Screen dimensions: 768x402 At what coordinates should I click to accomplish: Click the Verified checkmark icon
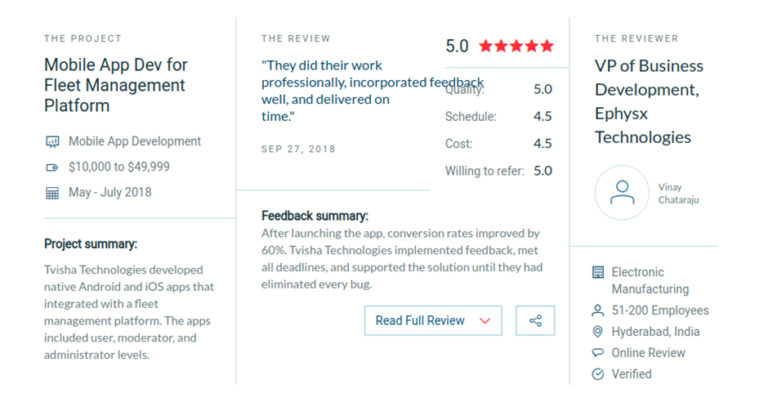[x=598, y=374]
